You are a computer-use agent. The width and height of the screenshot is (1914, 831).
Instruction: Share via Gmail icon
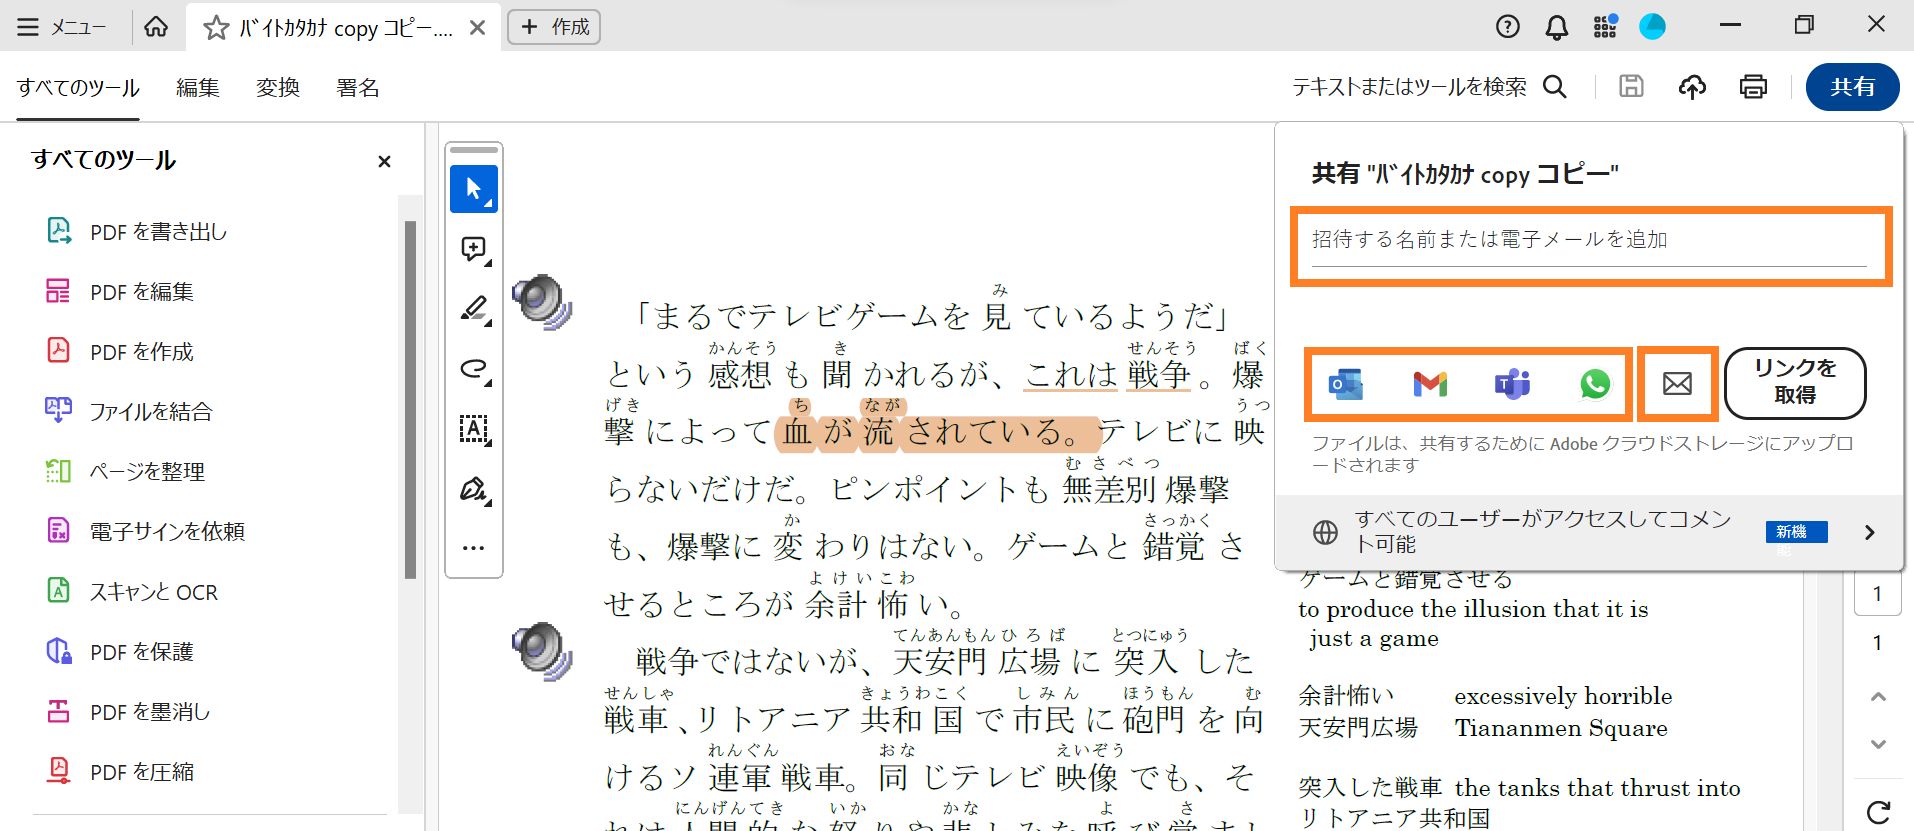tap(1430, 383)
